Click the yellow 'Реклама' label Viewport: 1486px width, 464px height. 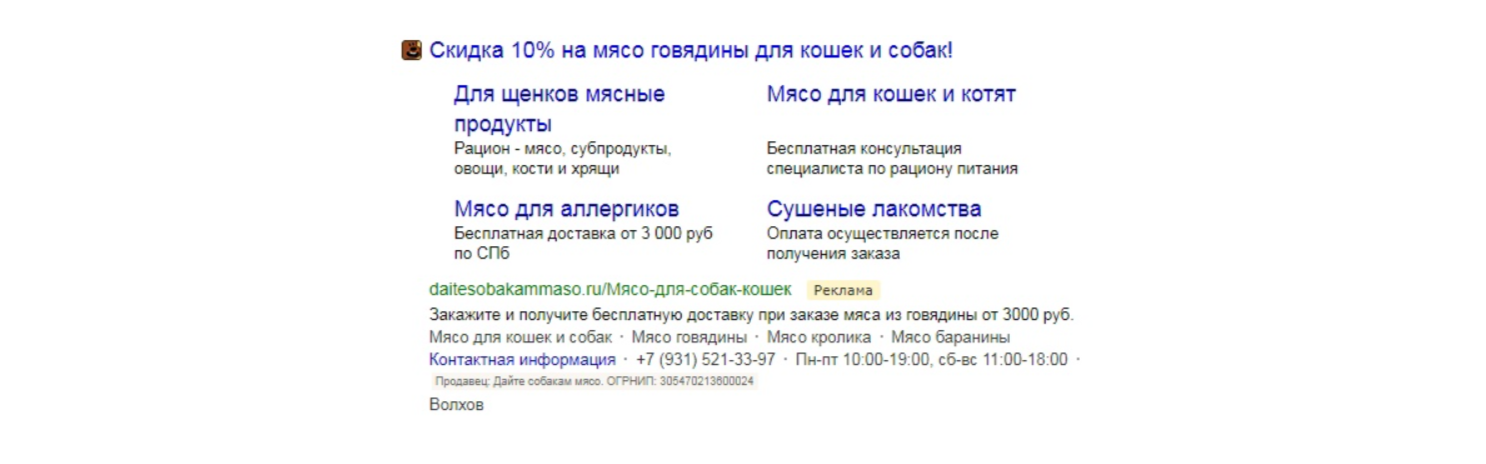pos(843,290)
